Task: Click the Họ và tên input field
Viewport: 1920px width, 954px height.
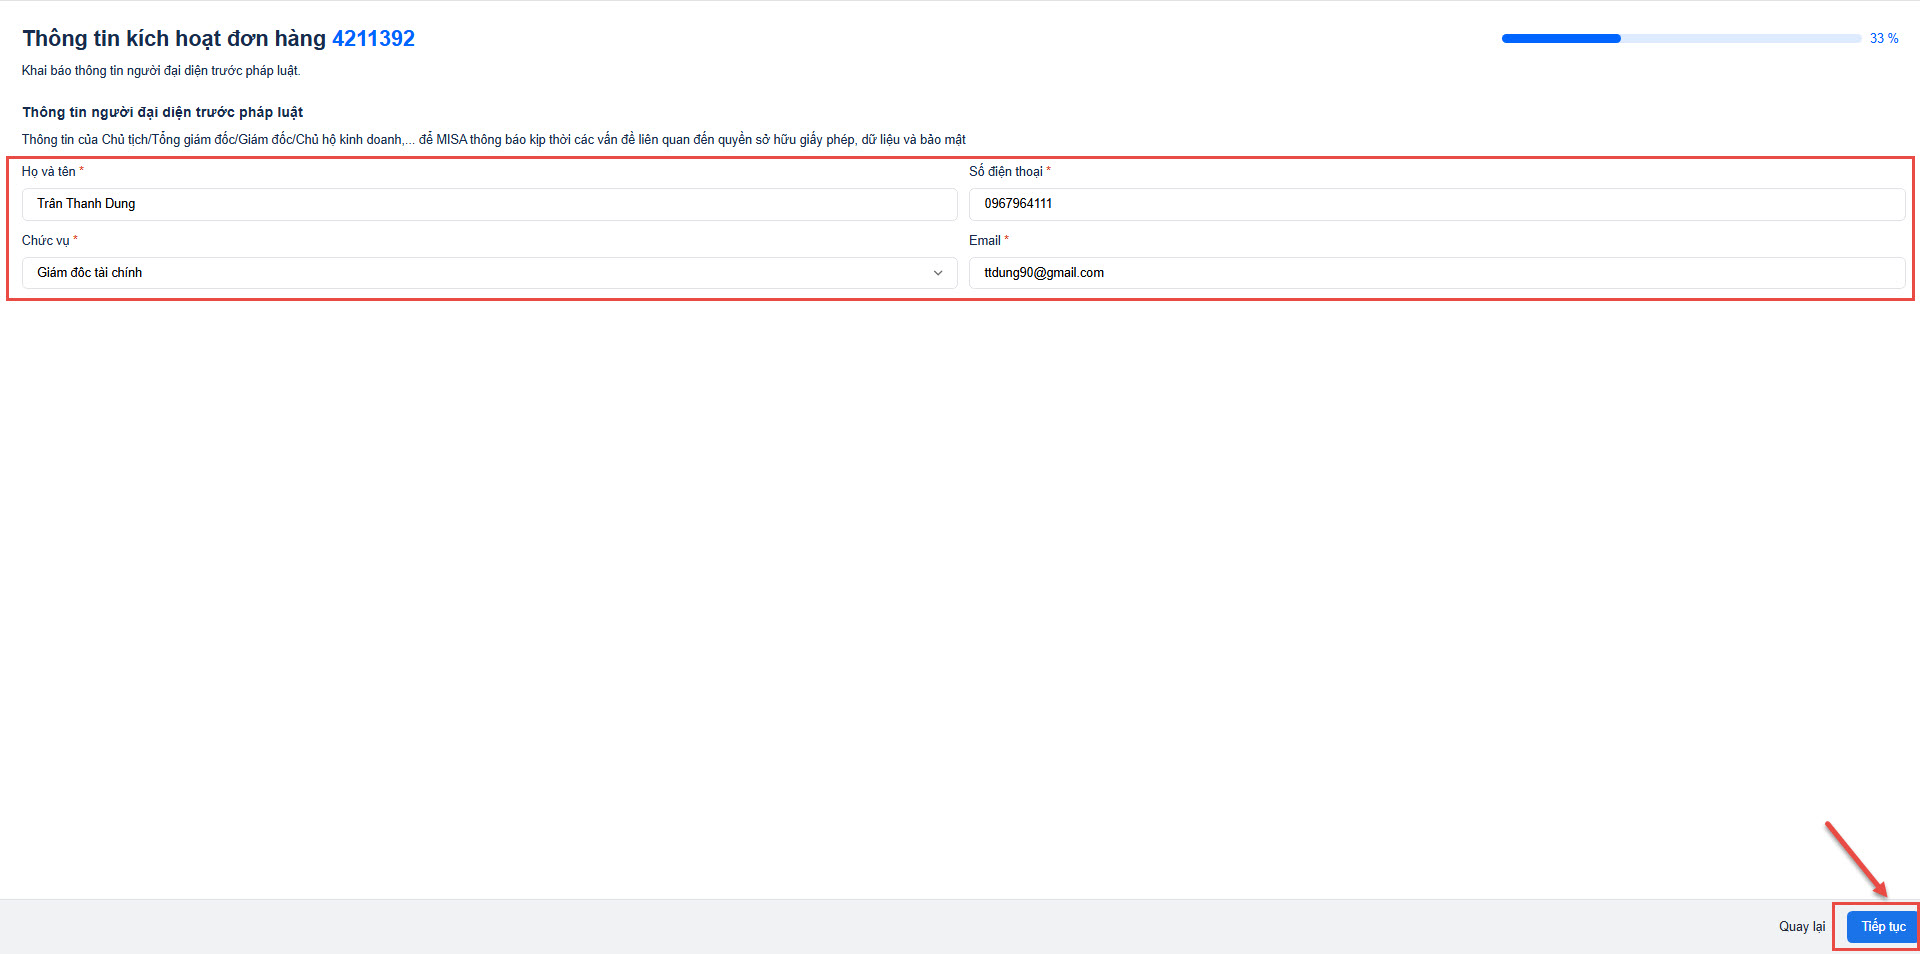Action: (x=489, y=204)
